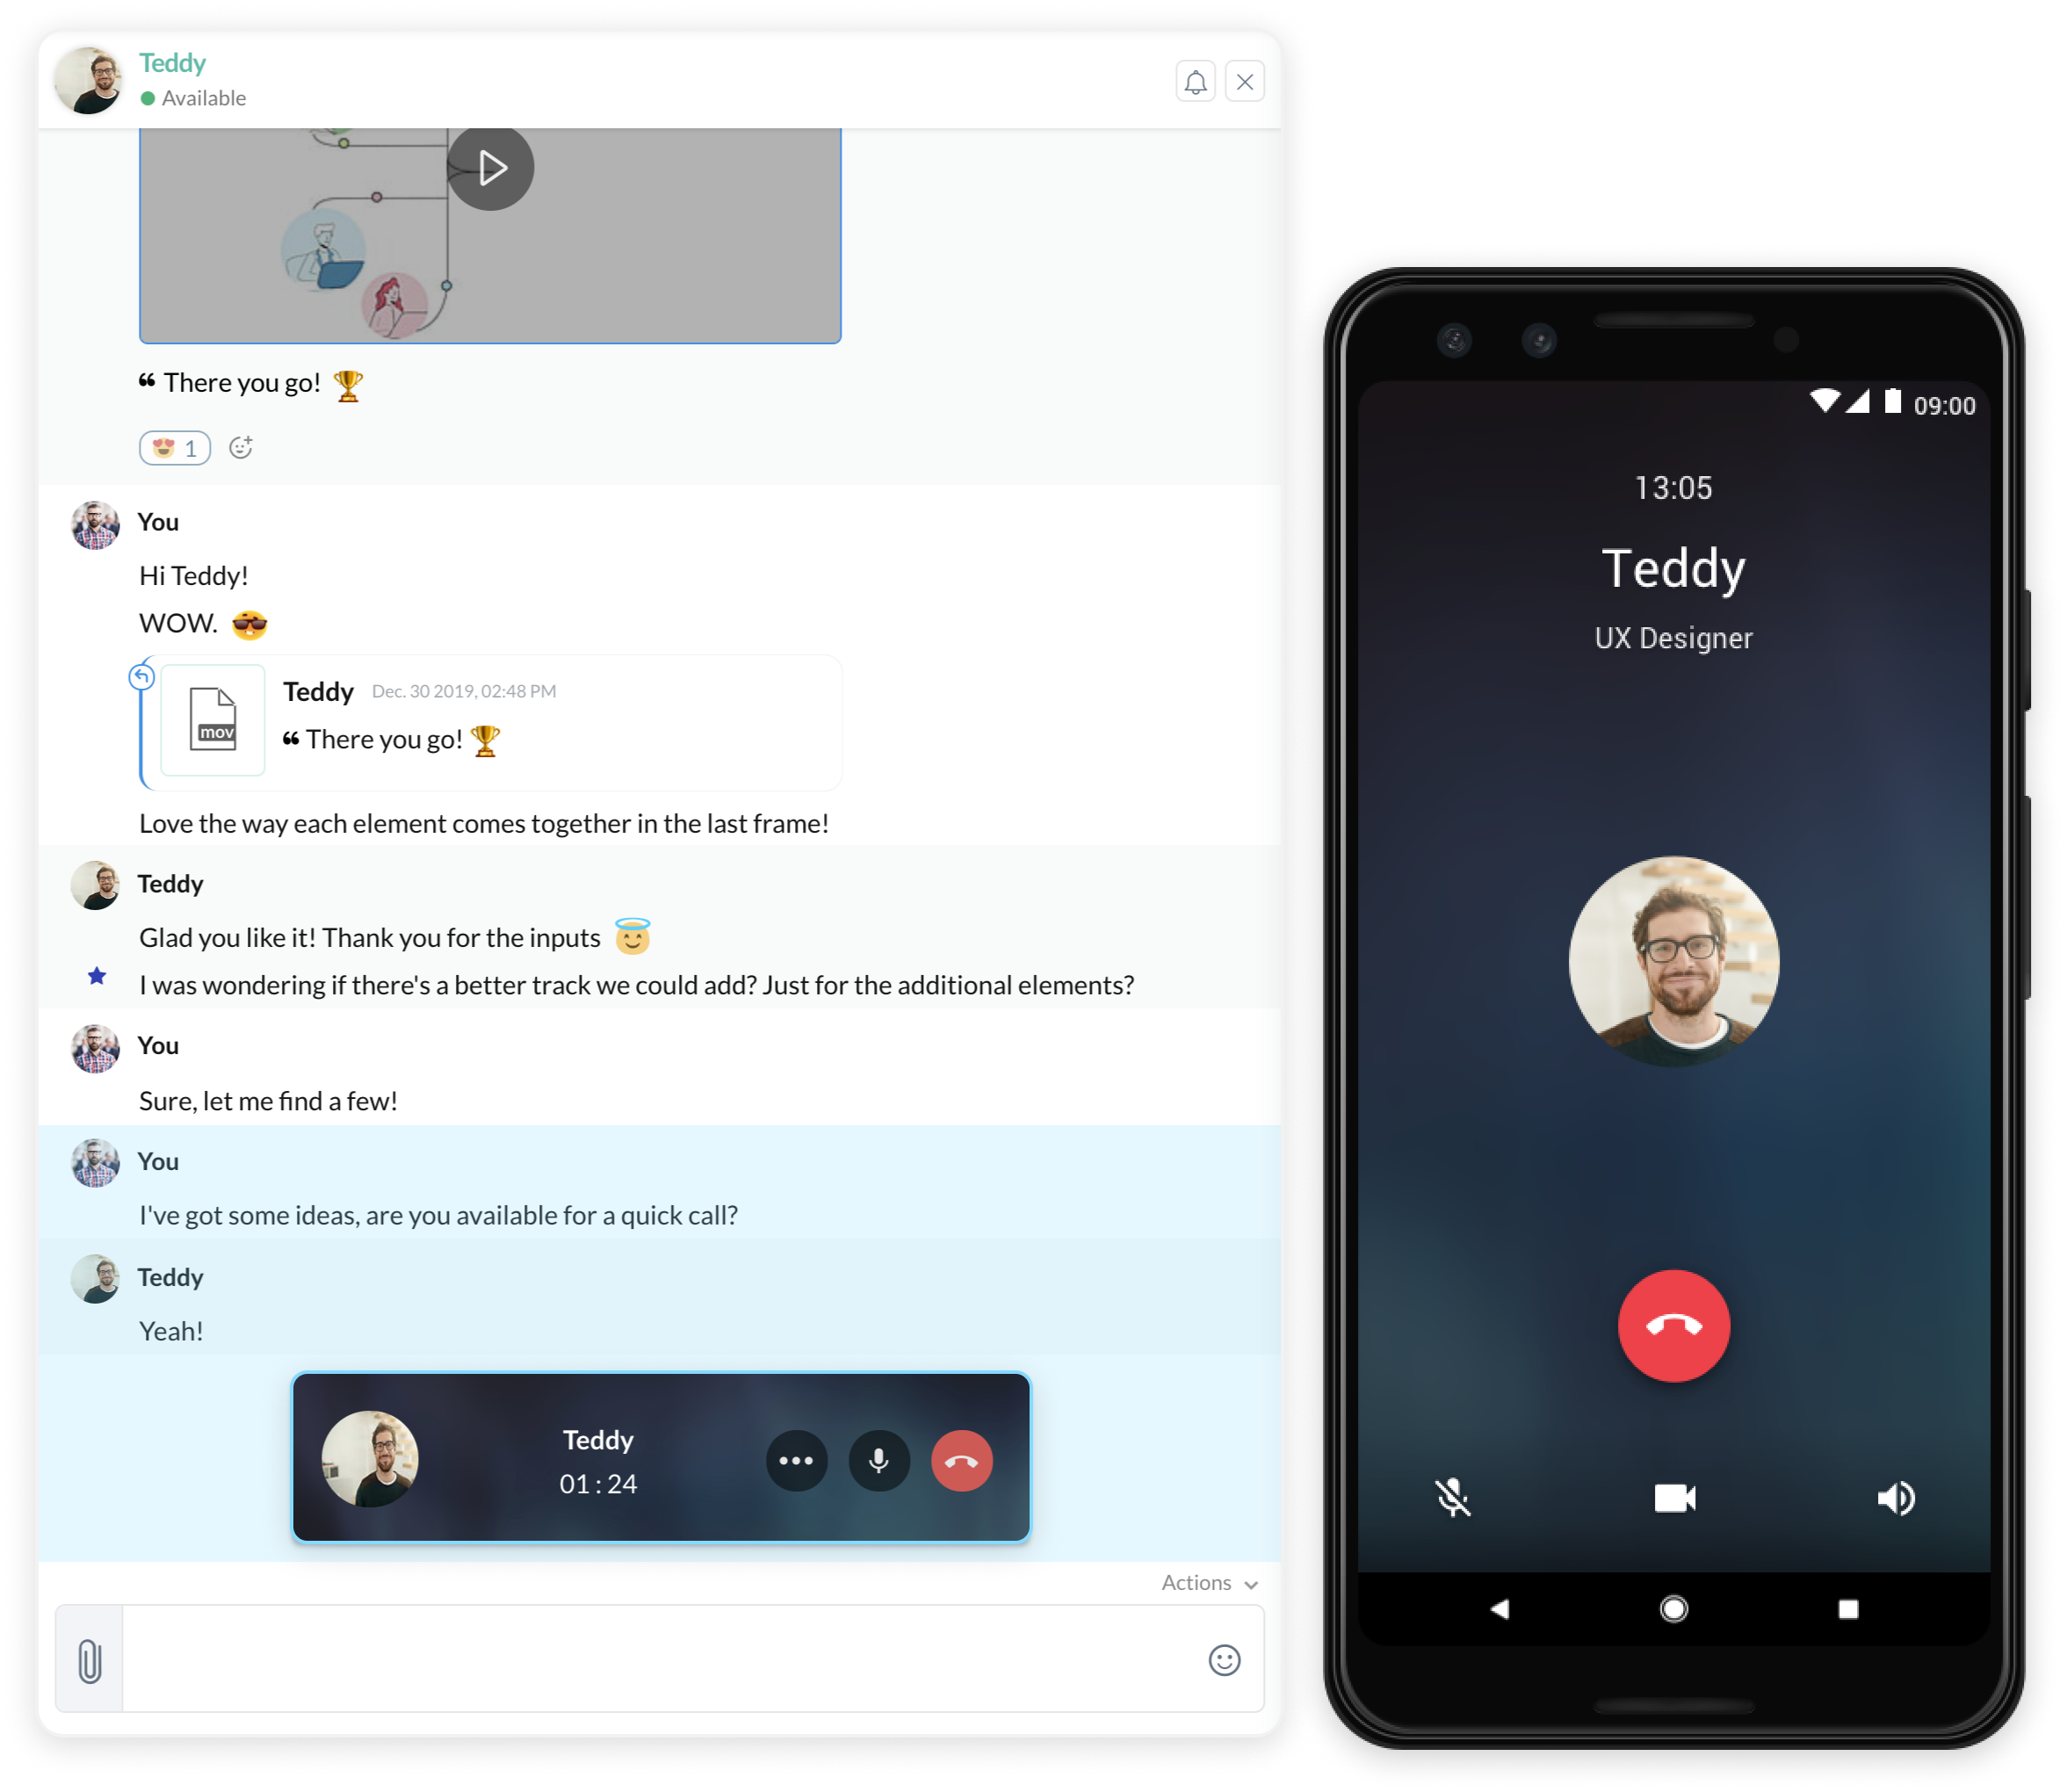
Task: Click the microphone icon on call bar
Action: point(878,1458)
